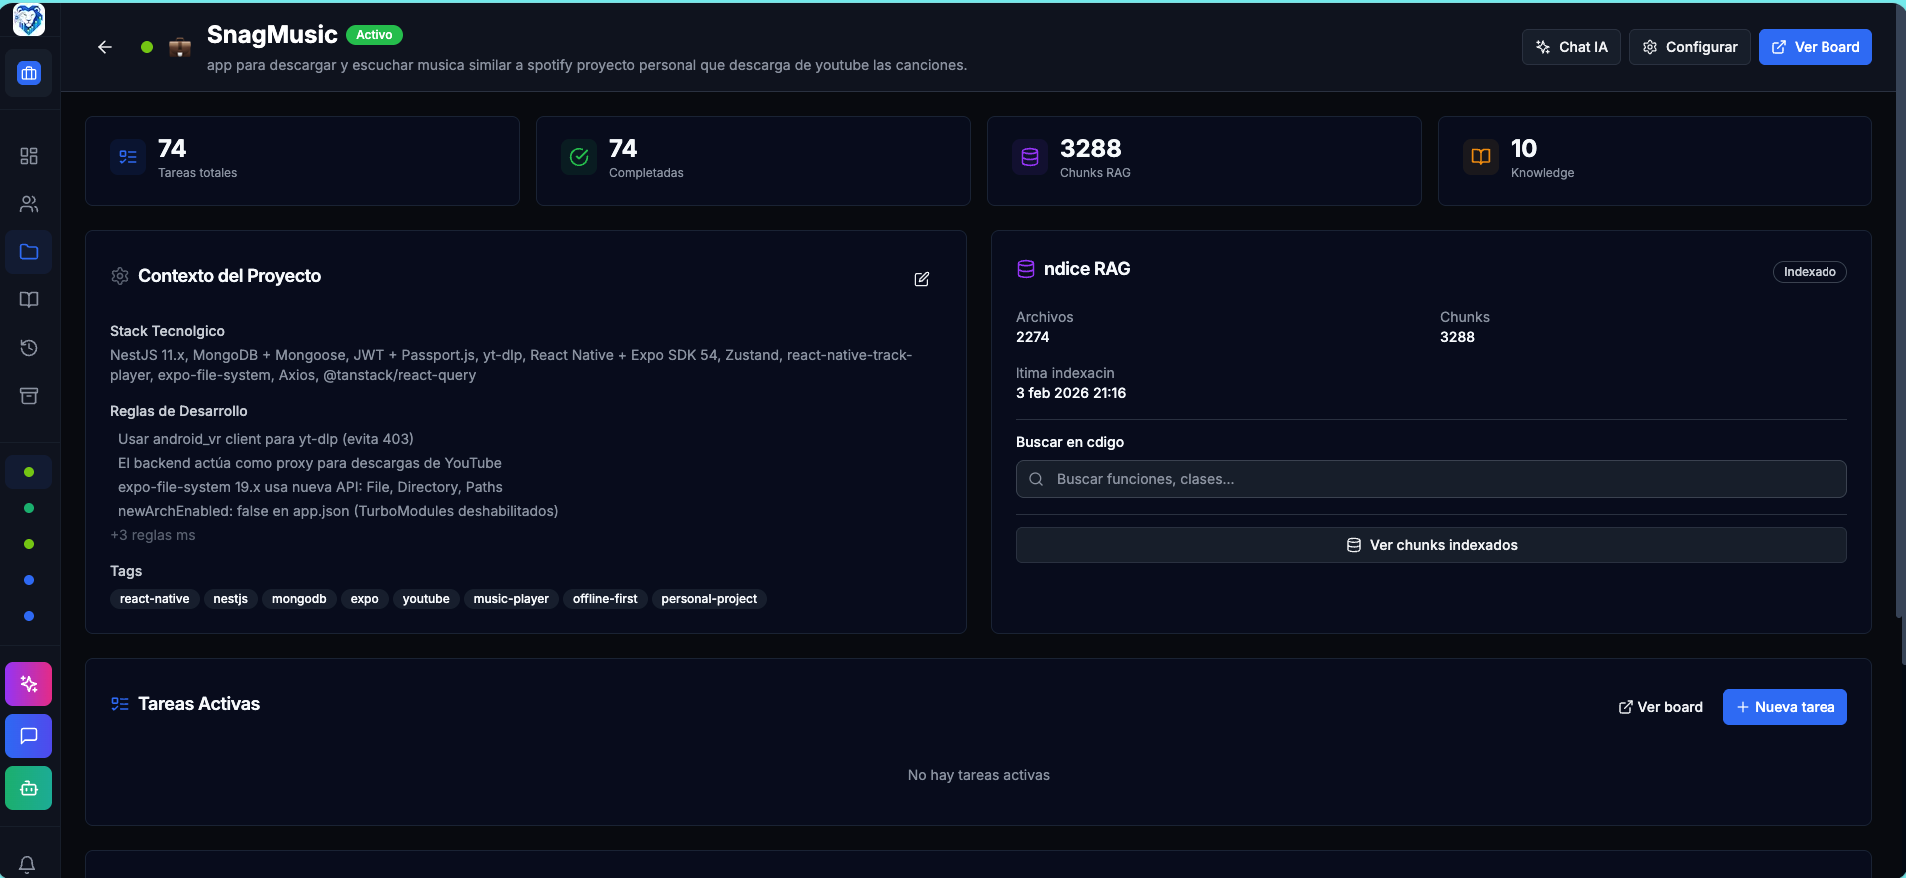Edit Contexto del Proyecto with pencil icon
1906x878 pixels.
(x=922, y=279)
